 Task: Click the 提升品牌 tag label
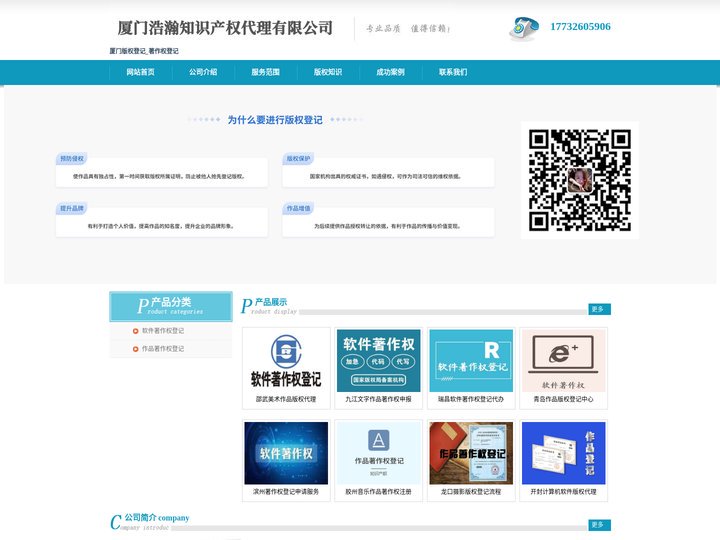tap(72, 208)
